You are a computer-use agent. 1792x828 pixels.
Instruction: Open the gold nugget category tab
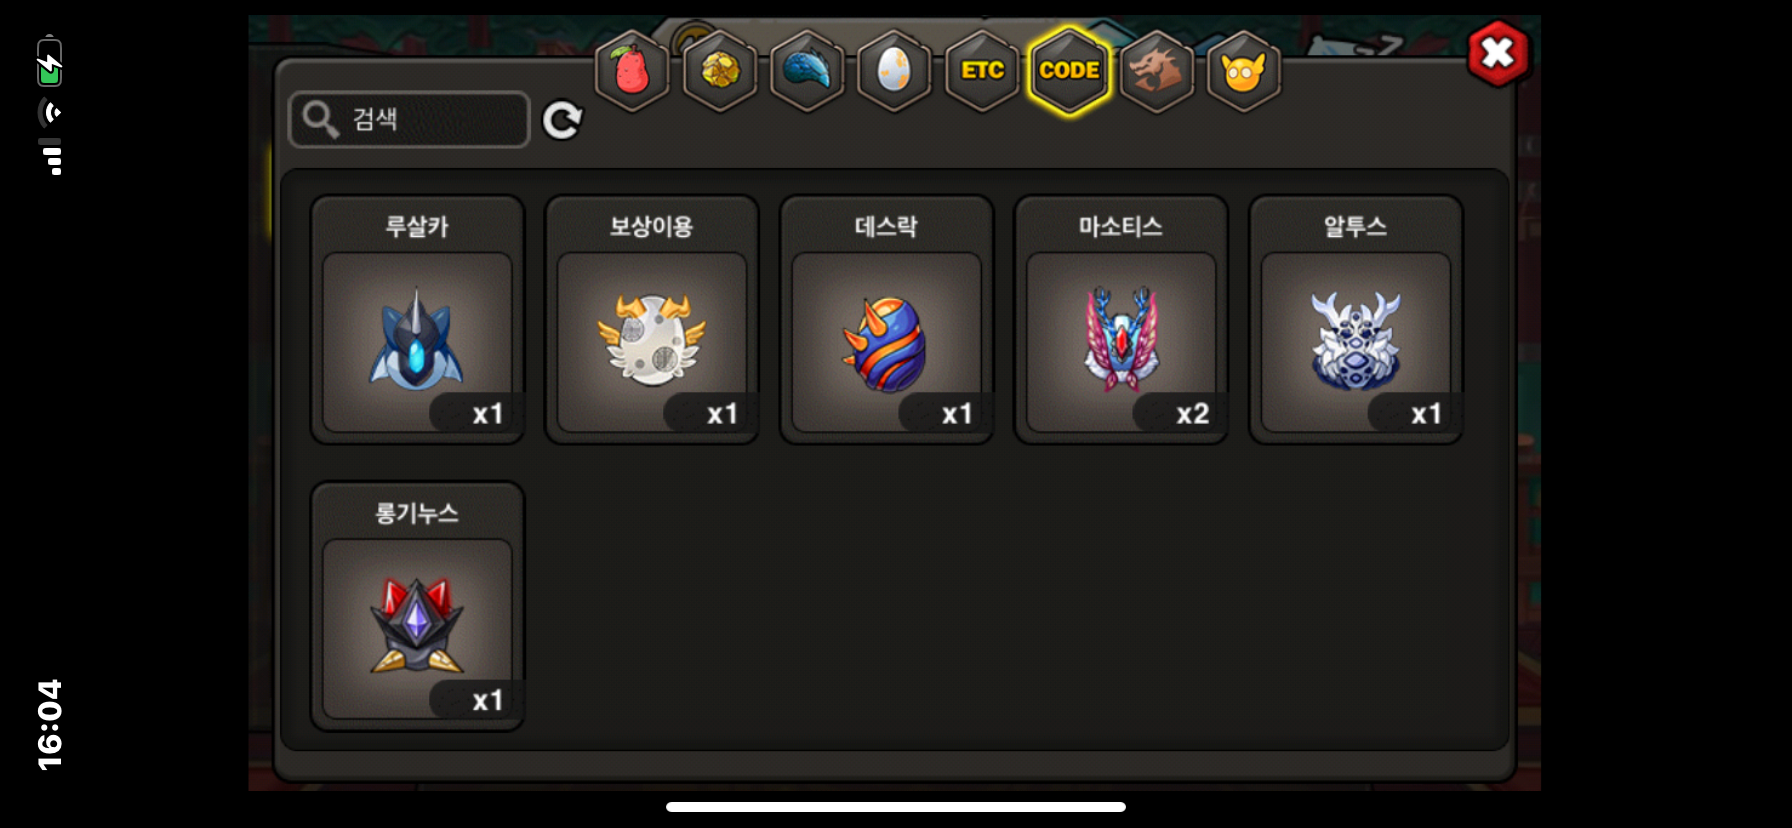(719, 71)
